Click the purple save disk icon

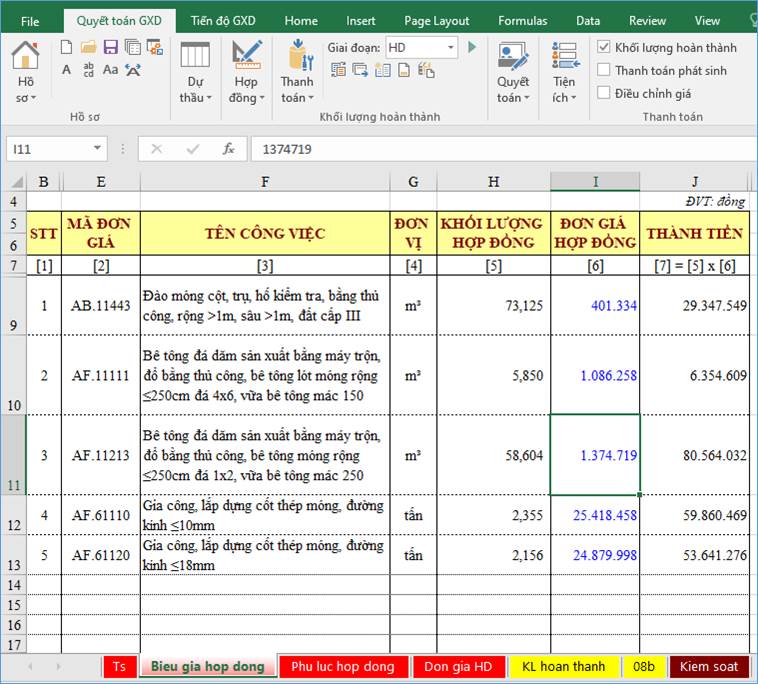pos(110,47)
